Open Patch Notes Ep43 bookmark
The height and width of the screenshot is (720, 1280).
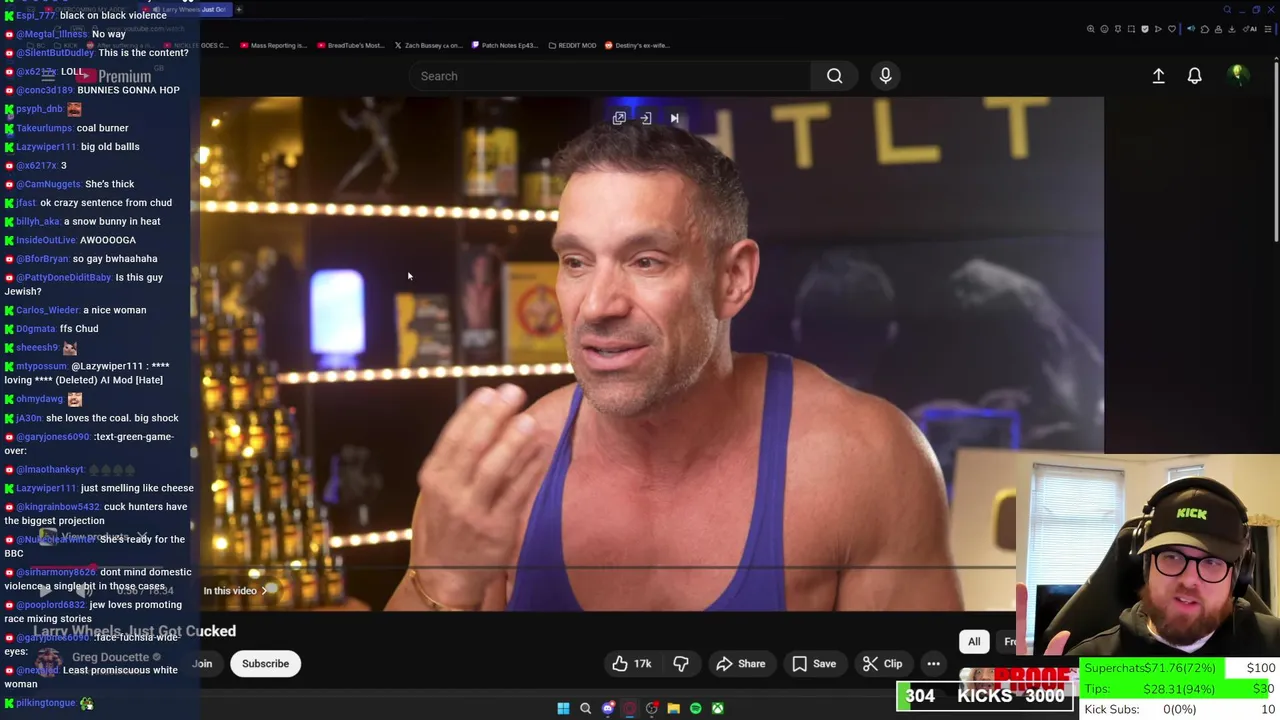coord(504,45)
